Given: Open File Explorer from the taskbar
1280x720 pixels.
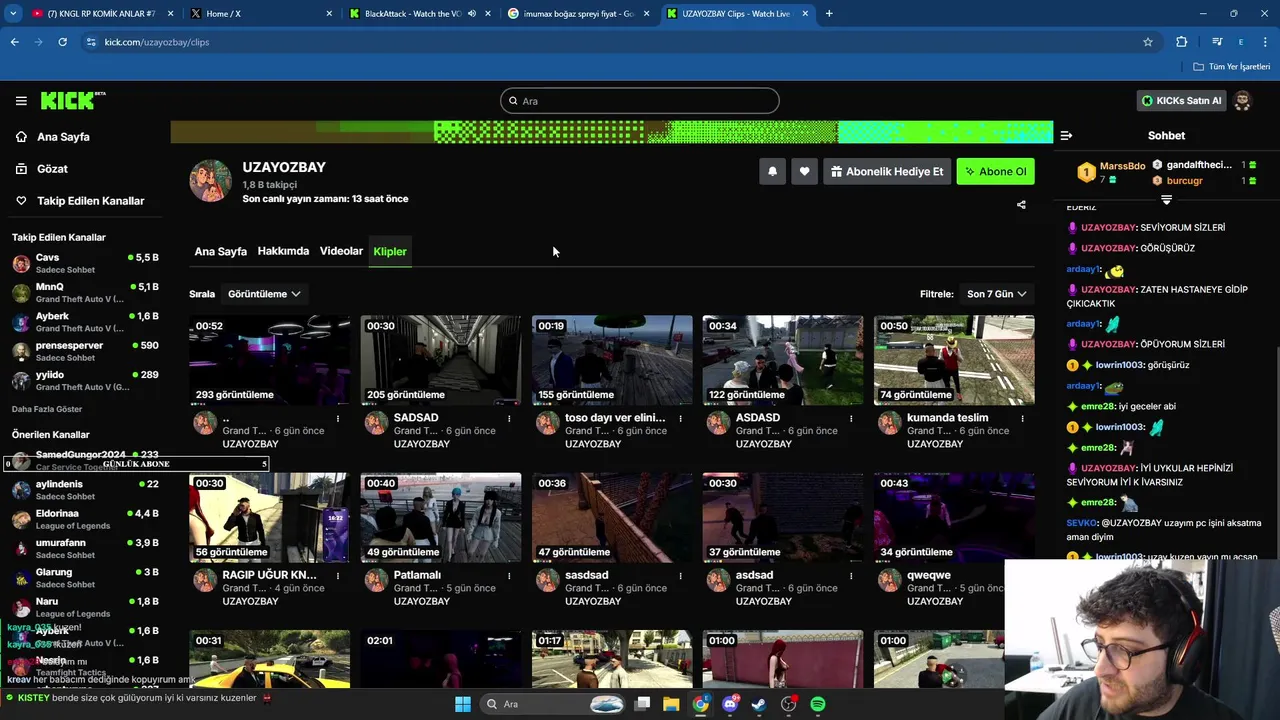Looking at the screenshot, I should (x=671, y=705).
